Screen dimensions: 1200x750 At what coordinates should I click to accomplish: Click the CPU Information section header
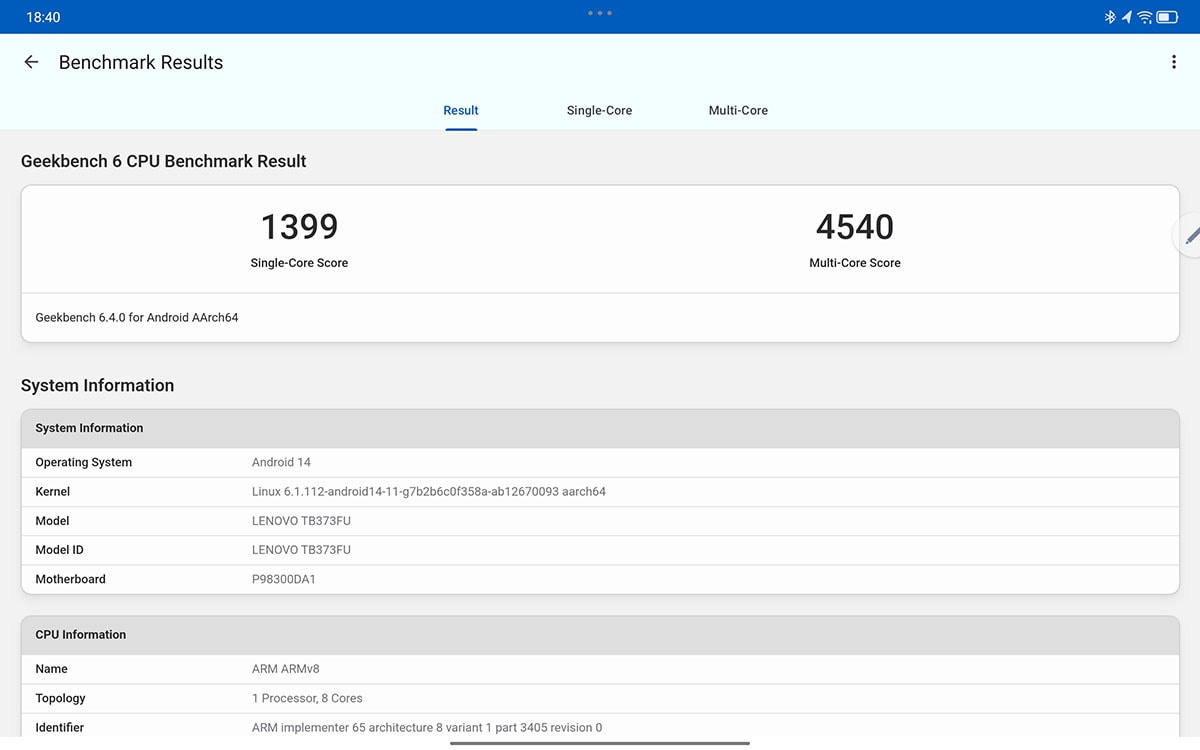[80, 634]
